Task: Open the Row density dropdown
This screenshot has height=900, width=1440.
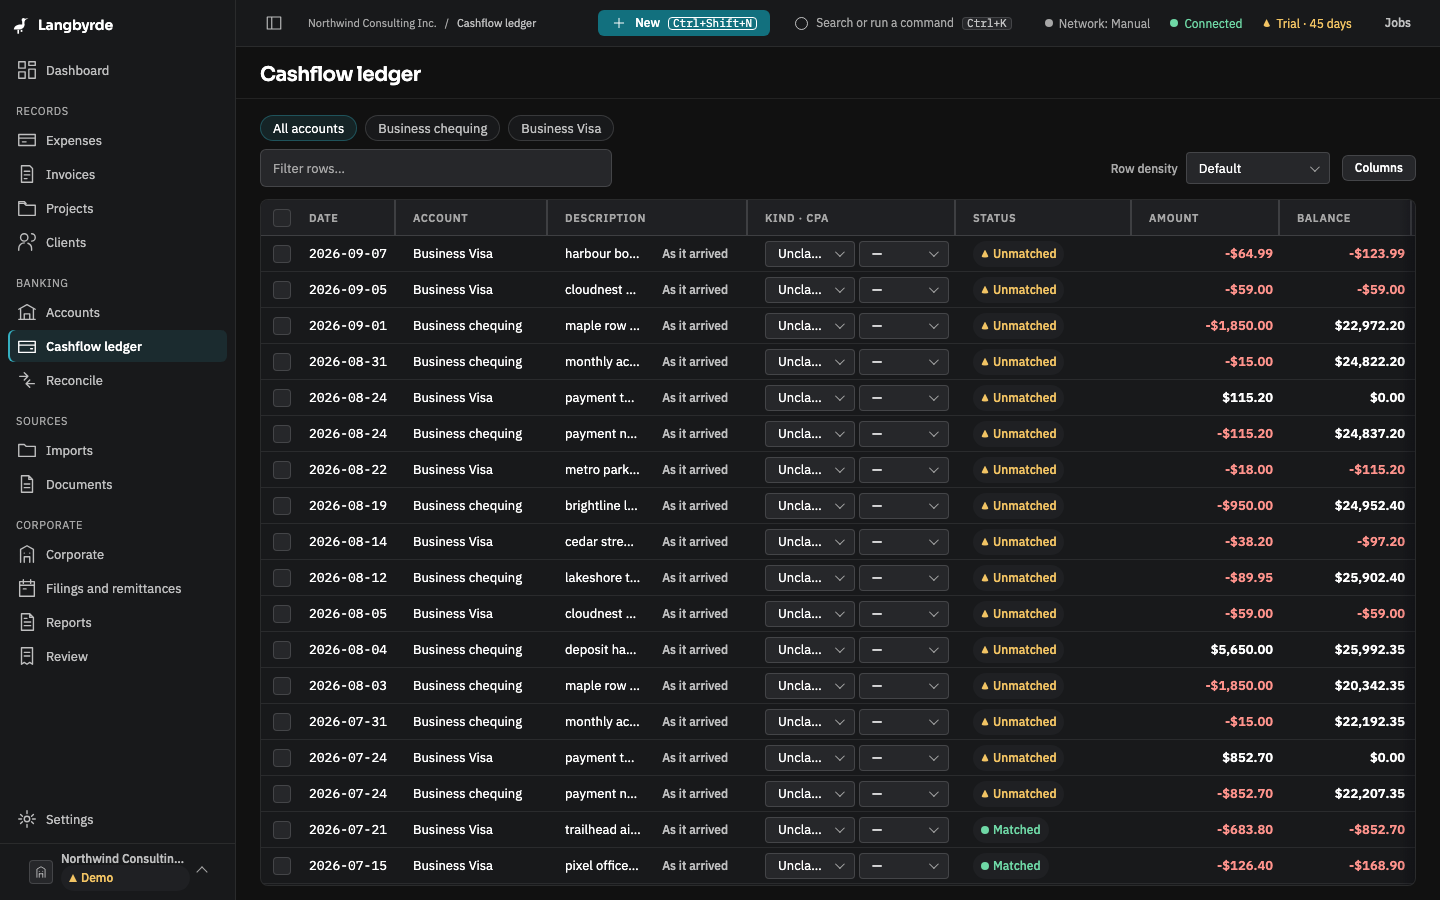Action: [x=1257, y=168]
